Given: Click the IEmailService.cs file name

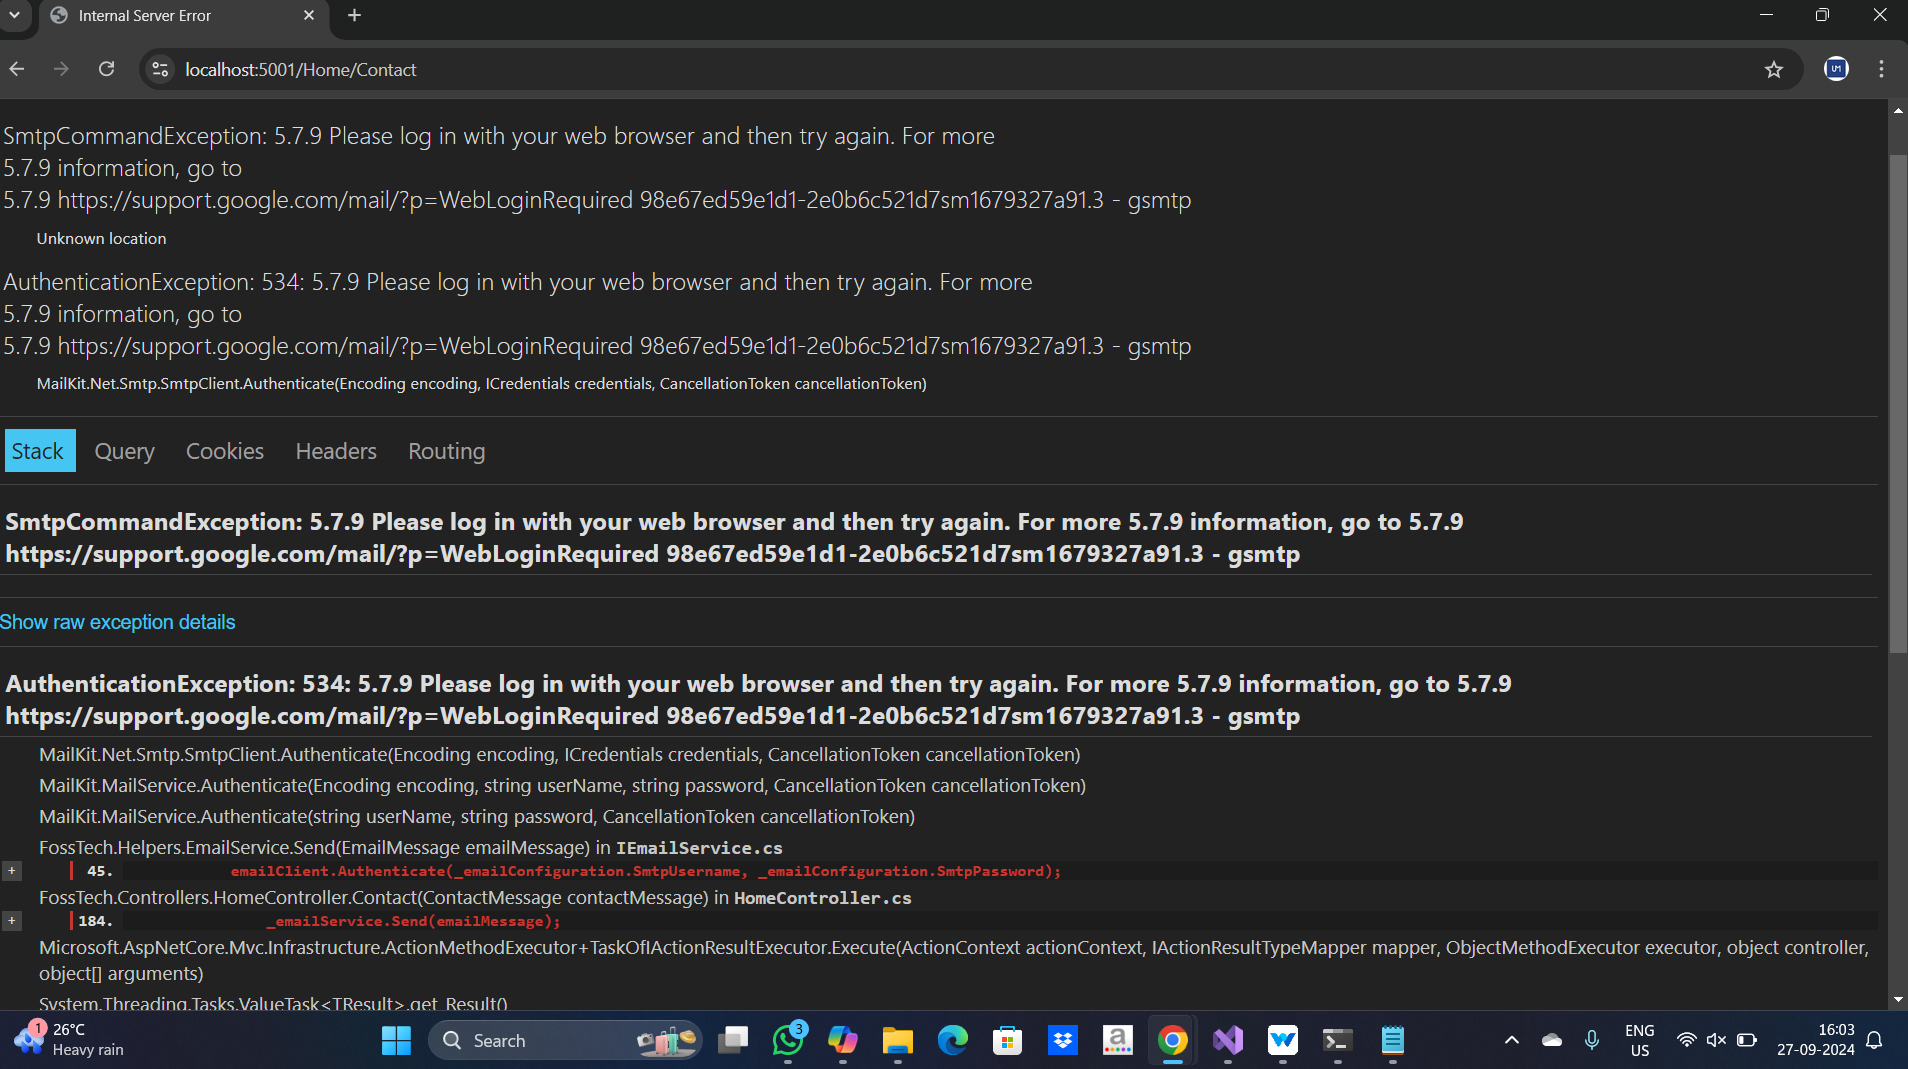Looking at the screenshot, I should [699, 848].
